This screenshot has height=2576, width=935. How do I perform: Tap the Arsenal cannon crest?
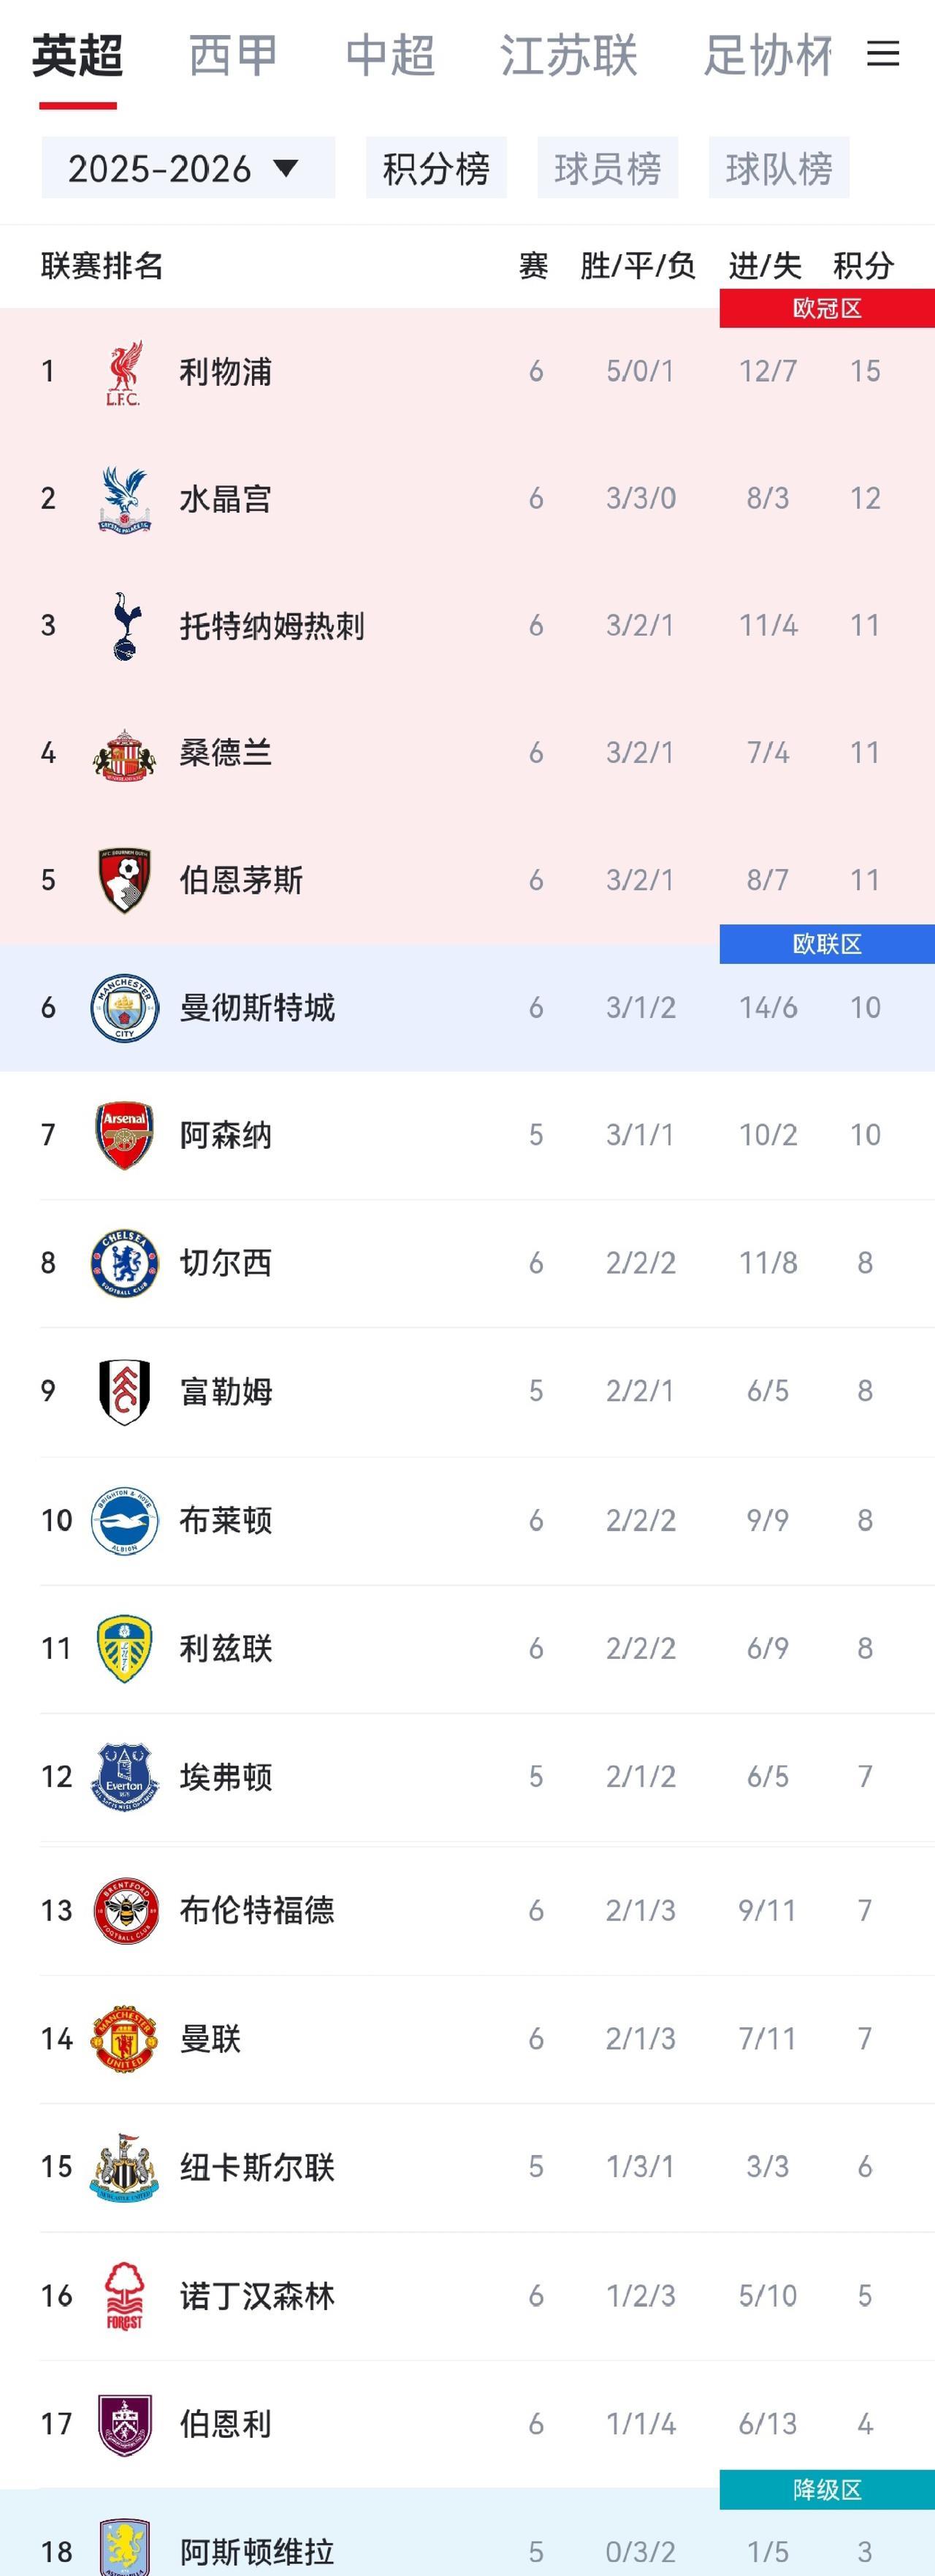coord(124,1135)
